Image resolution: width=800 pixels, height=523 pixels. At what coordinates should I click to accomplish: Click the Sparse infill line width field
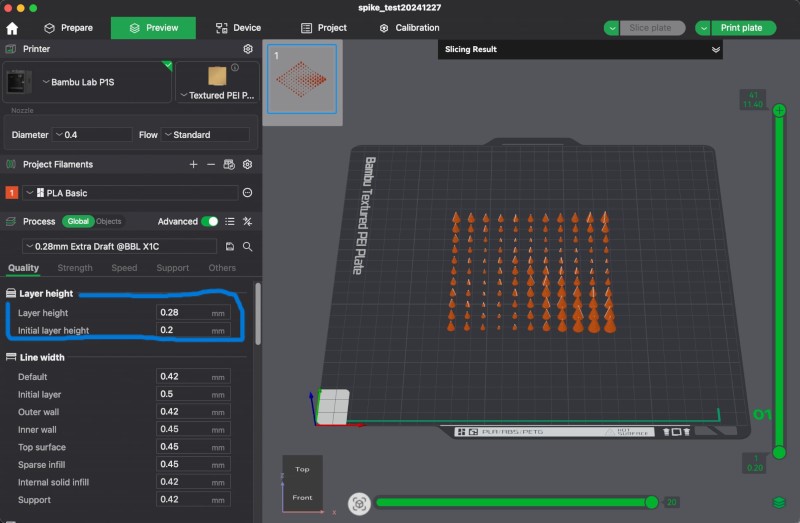(193, 464)
